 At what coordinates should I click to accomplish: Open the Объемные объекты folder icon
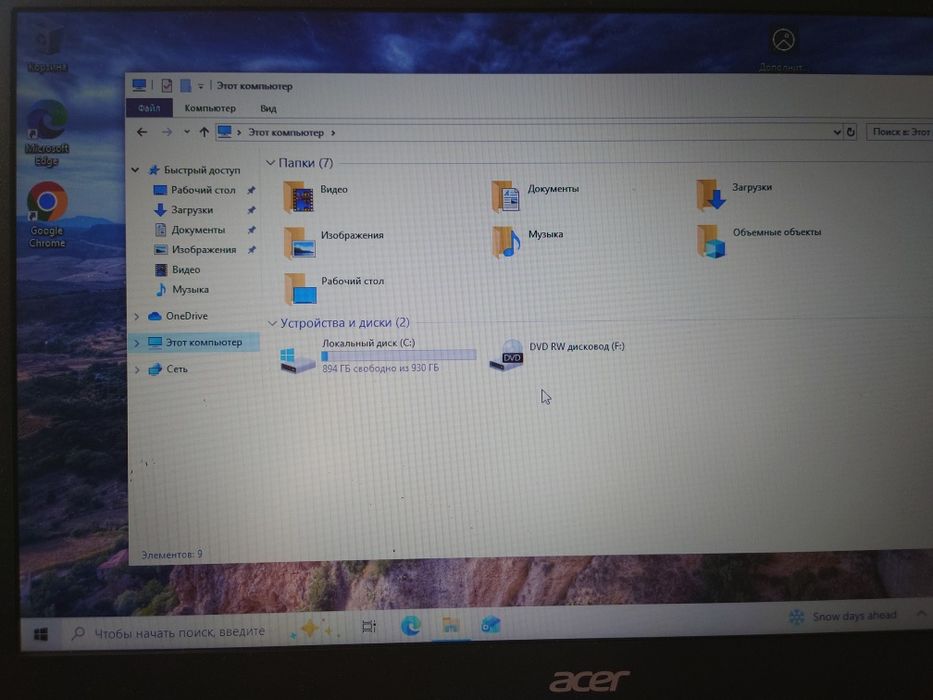tap(712, 240)
